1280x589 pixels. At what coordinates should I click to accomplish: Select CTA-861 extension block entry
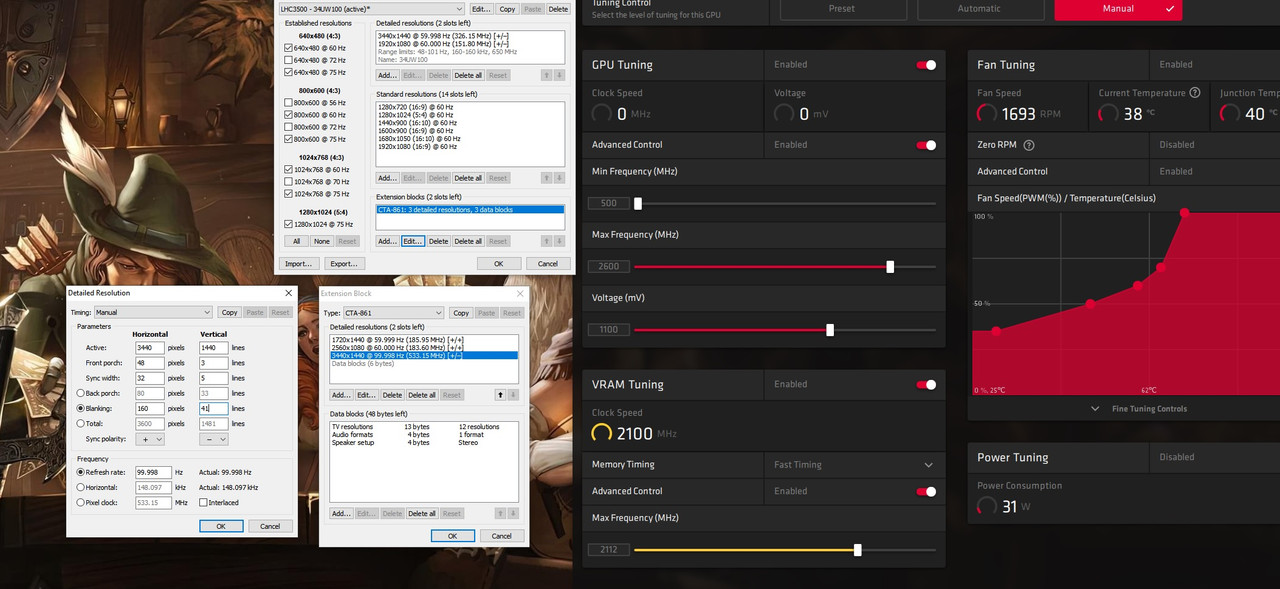tap(470, 210)
